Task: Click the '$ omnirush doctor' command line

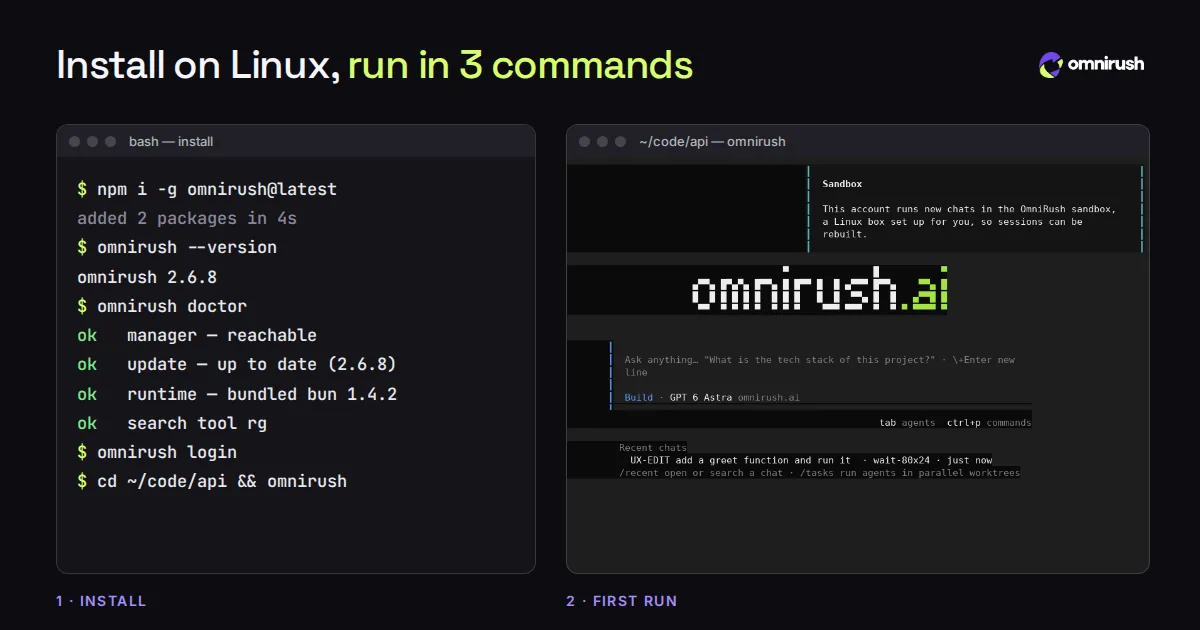Action: pyautogui.click(x=162, y=306)
